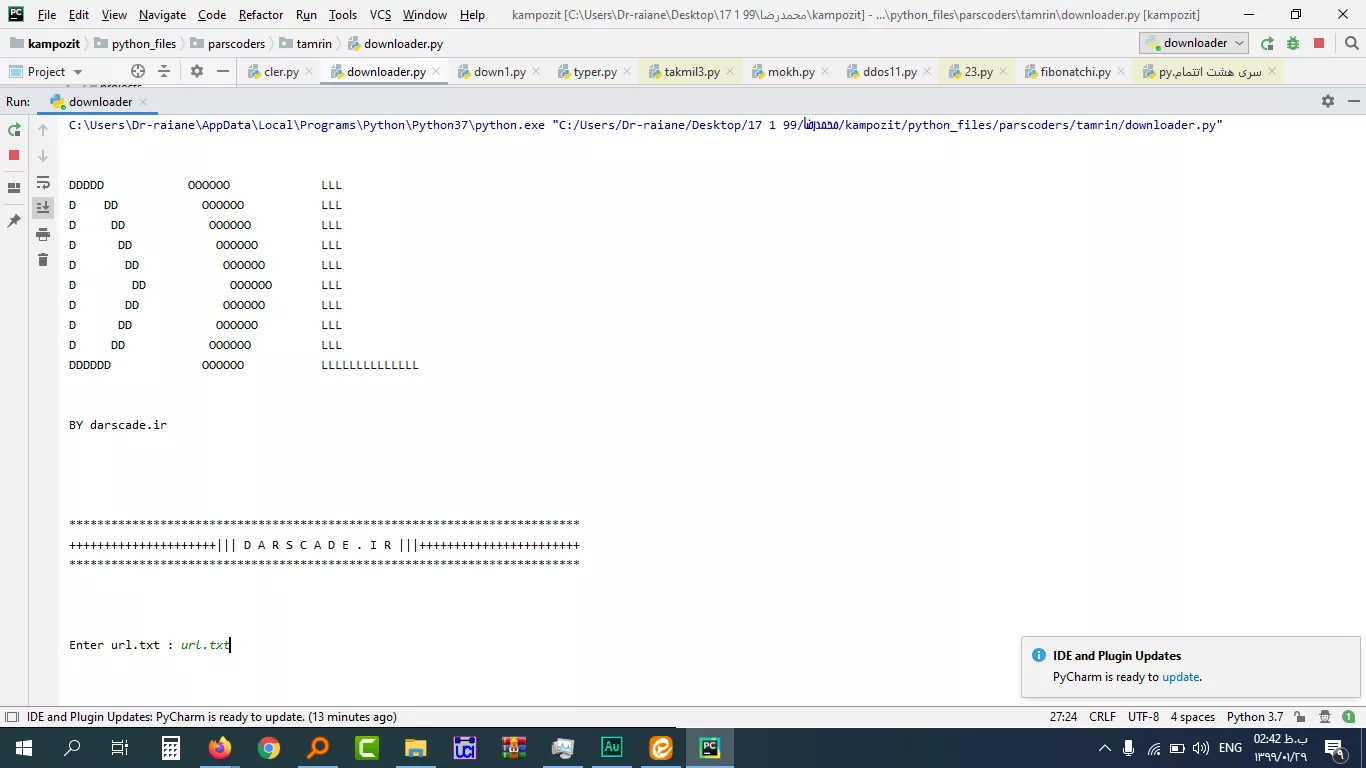Clear console output with trash icon

43,260
